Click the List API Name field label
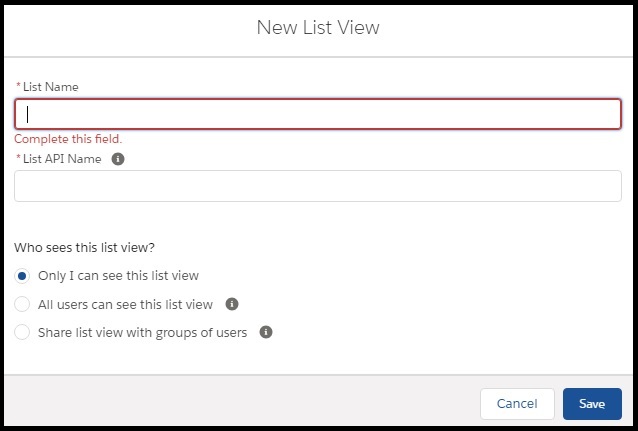The image size is (638, 431). 62,159
